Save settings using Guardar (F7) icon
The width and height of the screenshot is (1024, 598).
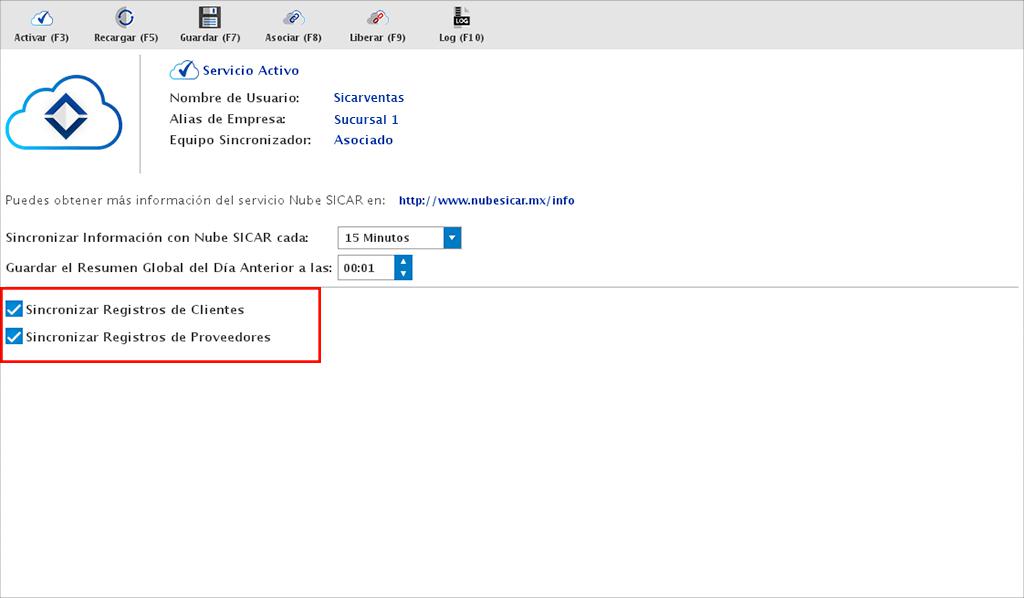(209, 18)
